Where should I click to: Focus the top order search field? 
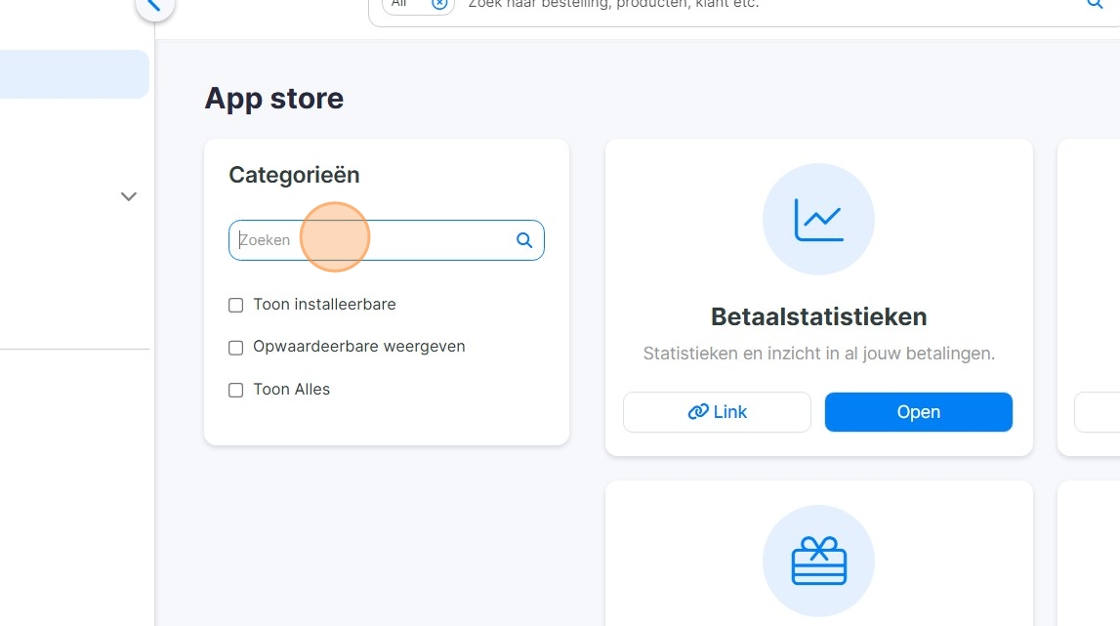[x=743, y=6]
